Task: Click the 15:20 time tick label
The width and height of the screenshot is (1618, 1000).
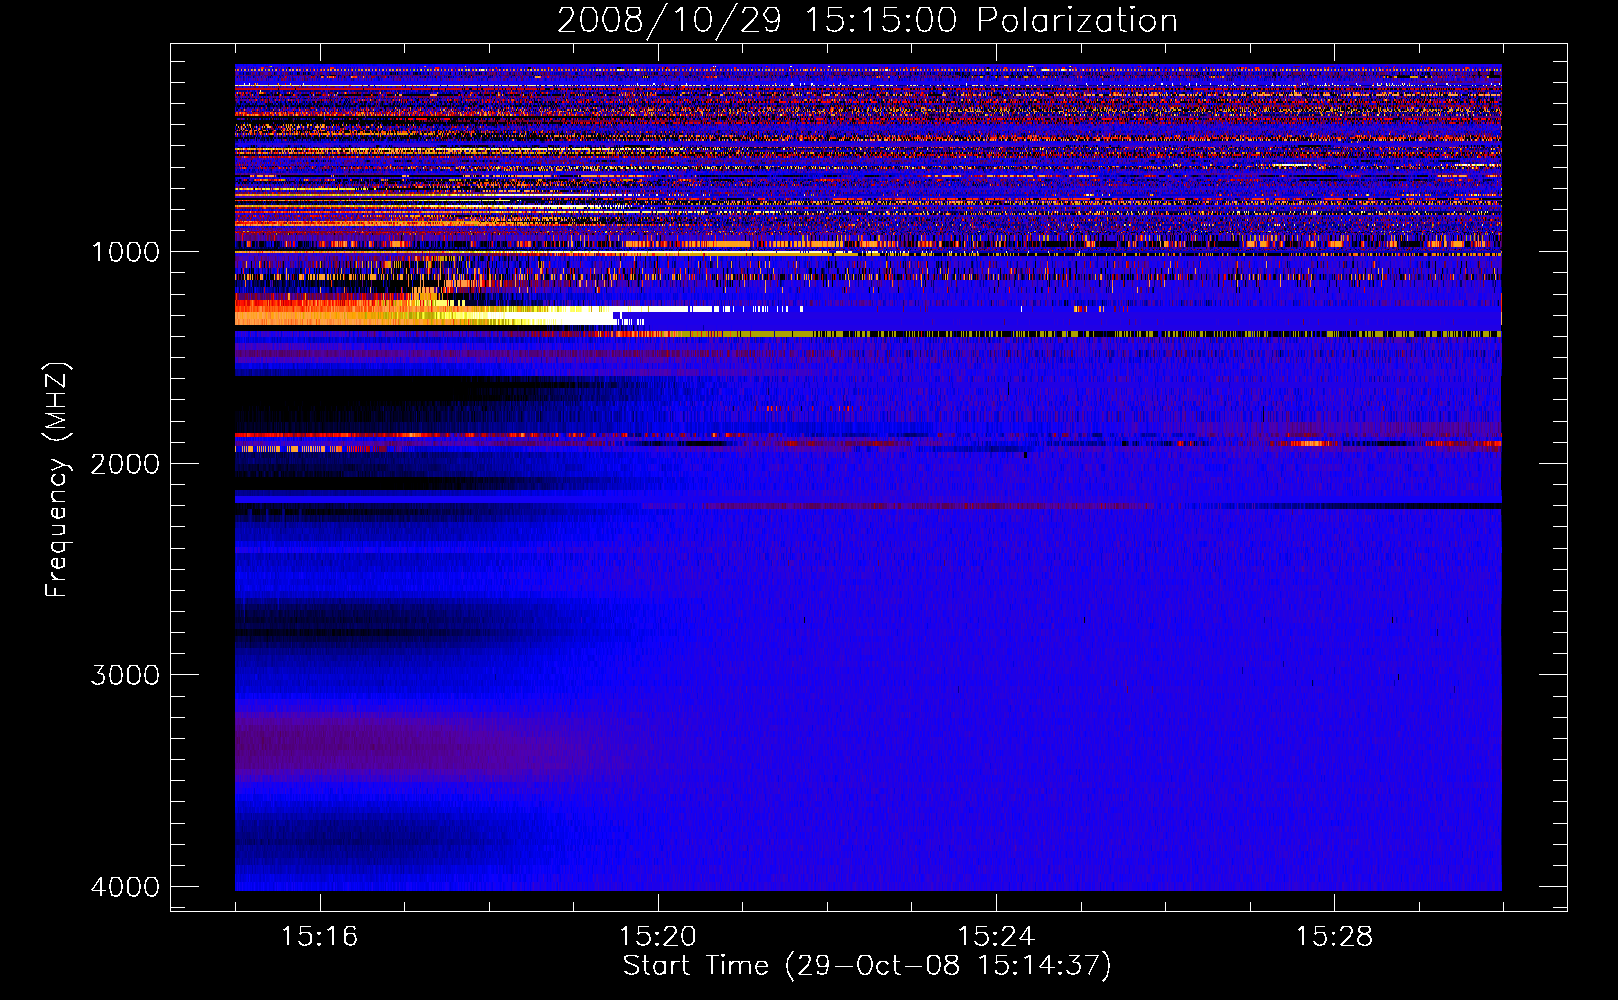Action: click(x=657, y=937)
